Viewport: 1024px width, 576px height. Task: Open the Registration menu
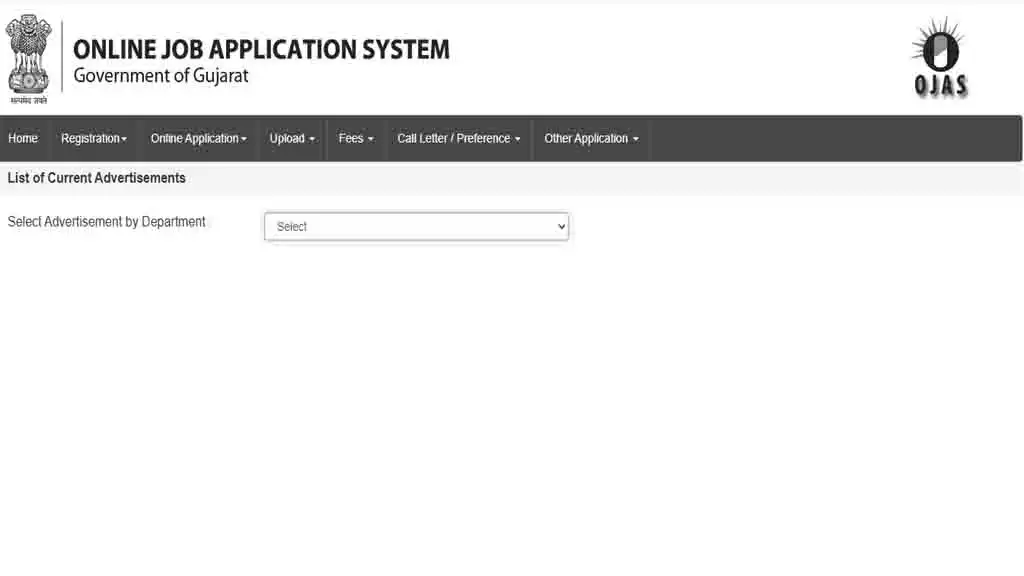93,139
